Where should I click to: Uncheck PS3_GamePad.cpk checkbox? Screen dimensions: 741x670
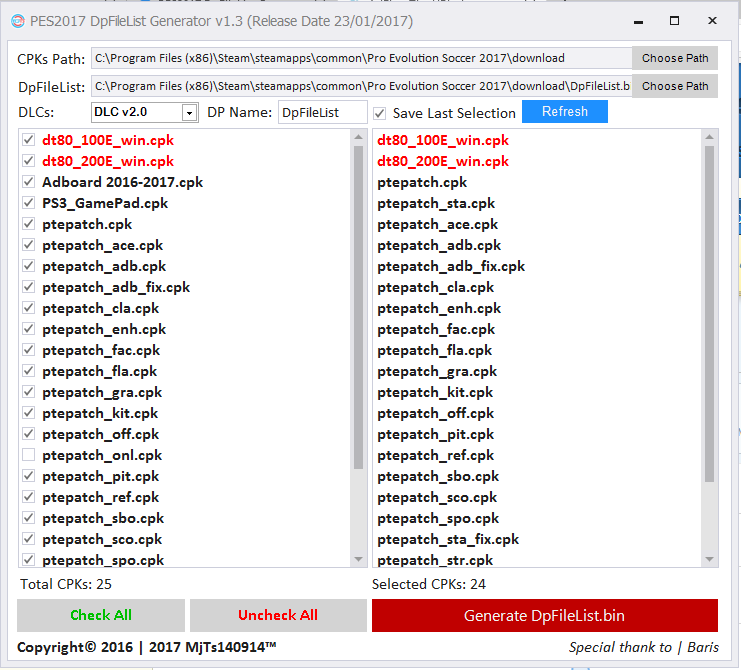pyautogui.click(x=28, y=203)
